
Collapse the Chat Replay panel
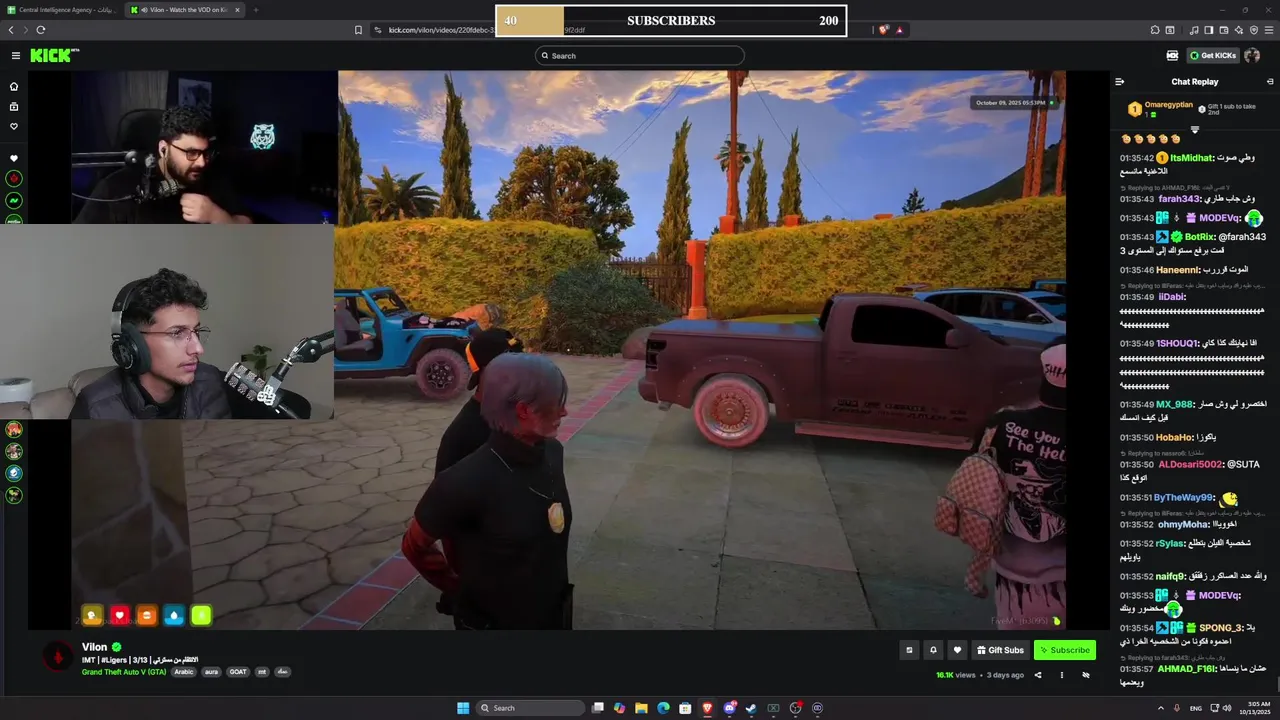tap(1120, 82)
